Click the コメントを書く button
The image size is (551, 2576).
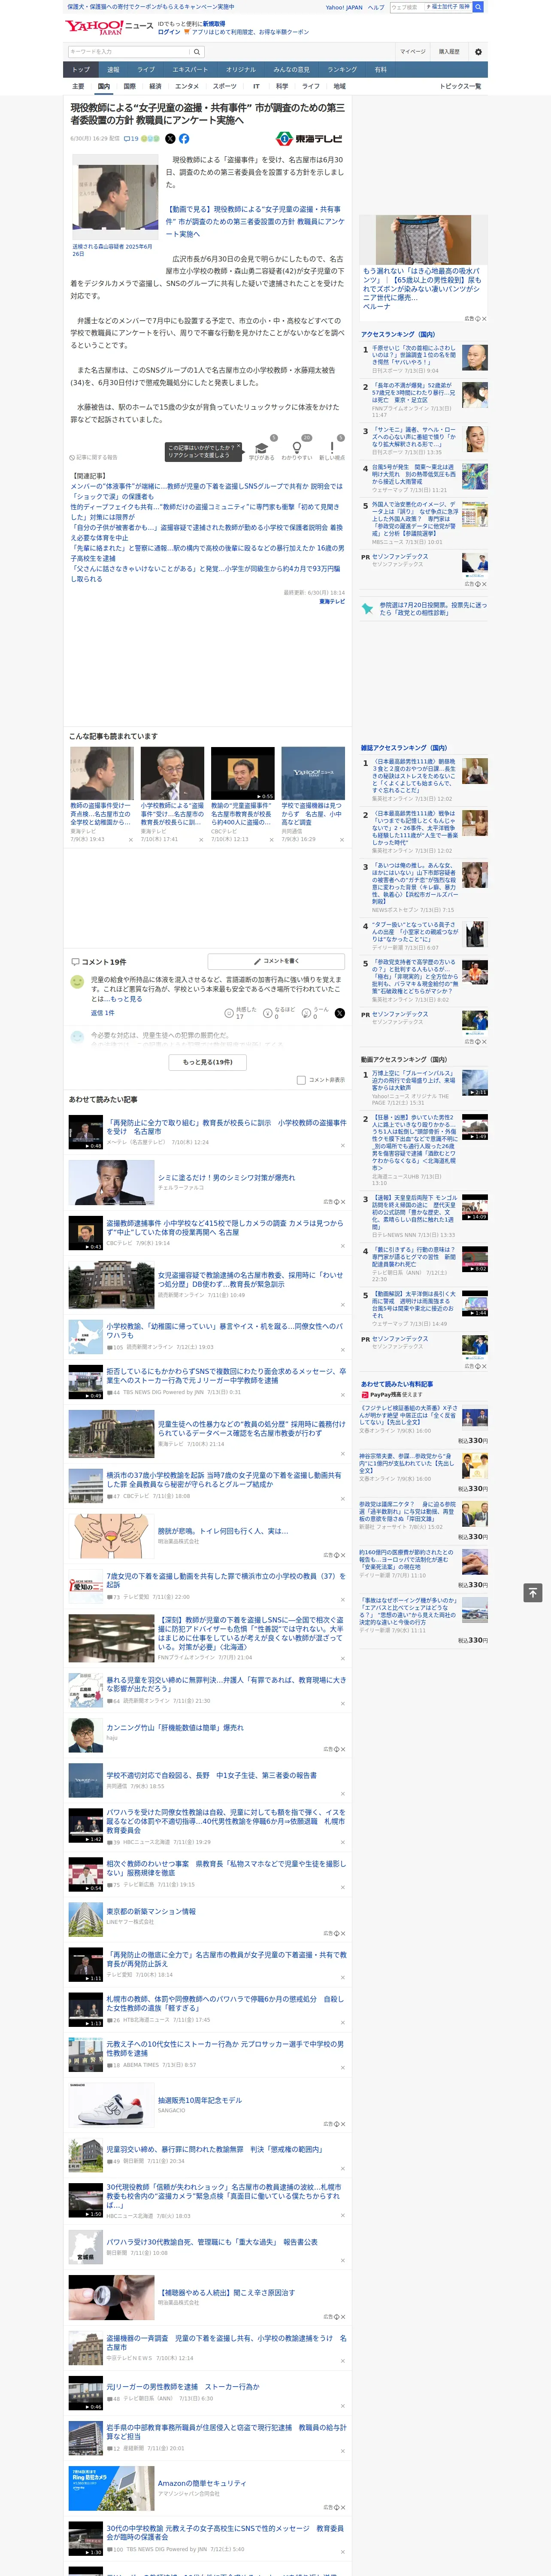[x=276, y=961]
